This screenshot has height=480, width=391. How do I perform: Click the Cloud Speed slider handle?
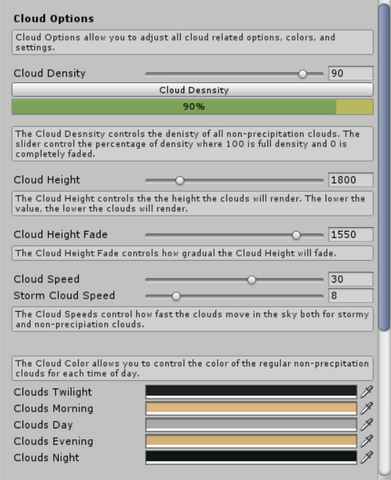point(252,280)
